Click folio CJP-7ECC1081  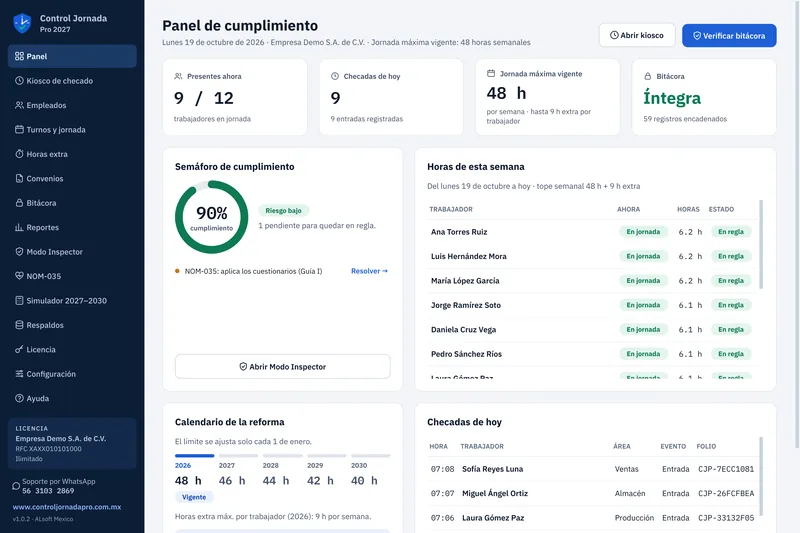(x=726, y=469)
